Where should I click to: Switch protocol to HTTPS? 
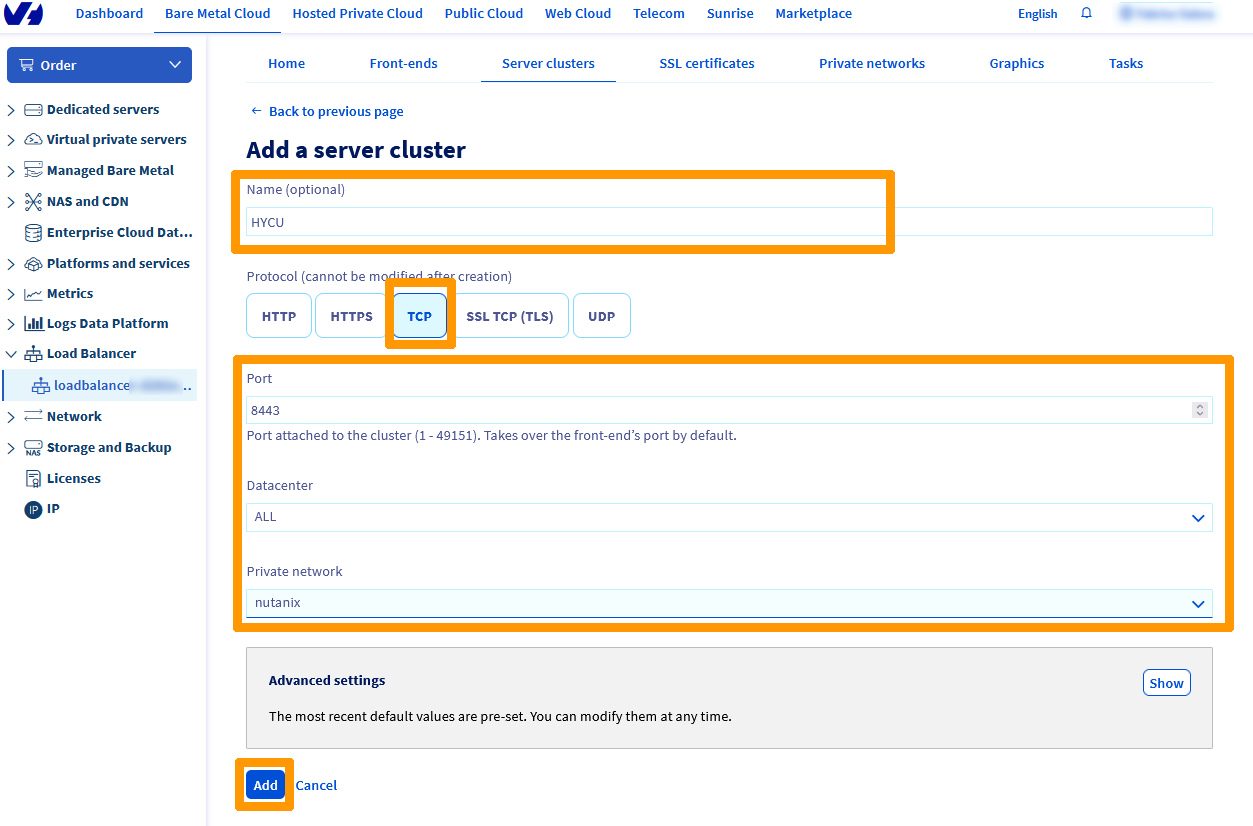click(350, 315)
